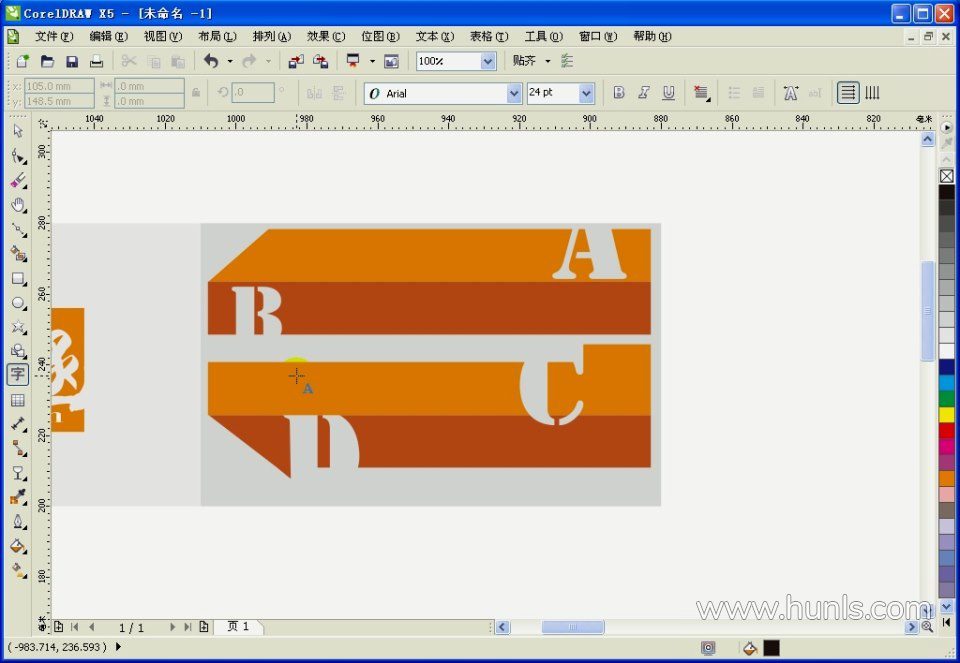This screenshot has width=960, height=663.
Task: Select the Ellipse tool
Action: click(x=18, y=303)
